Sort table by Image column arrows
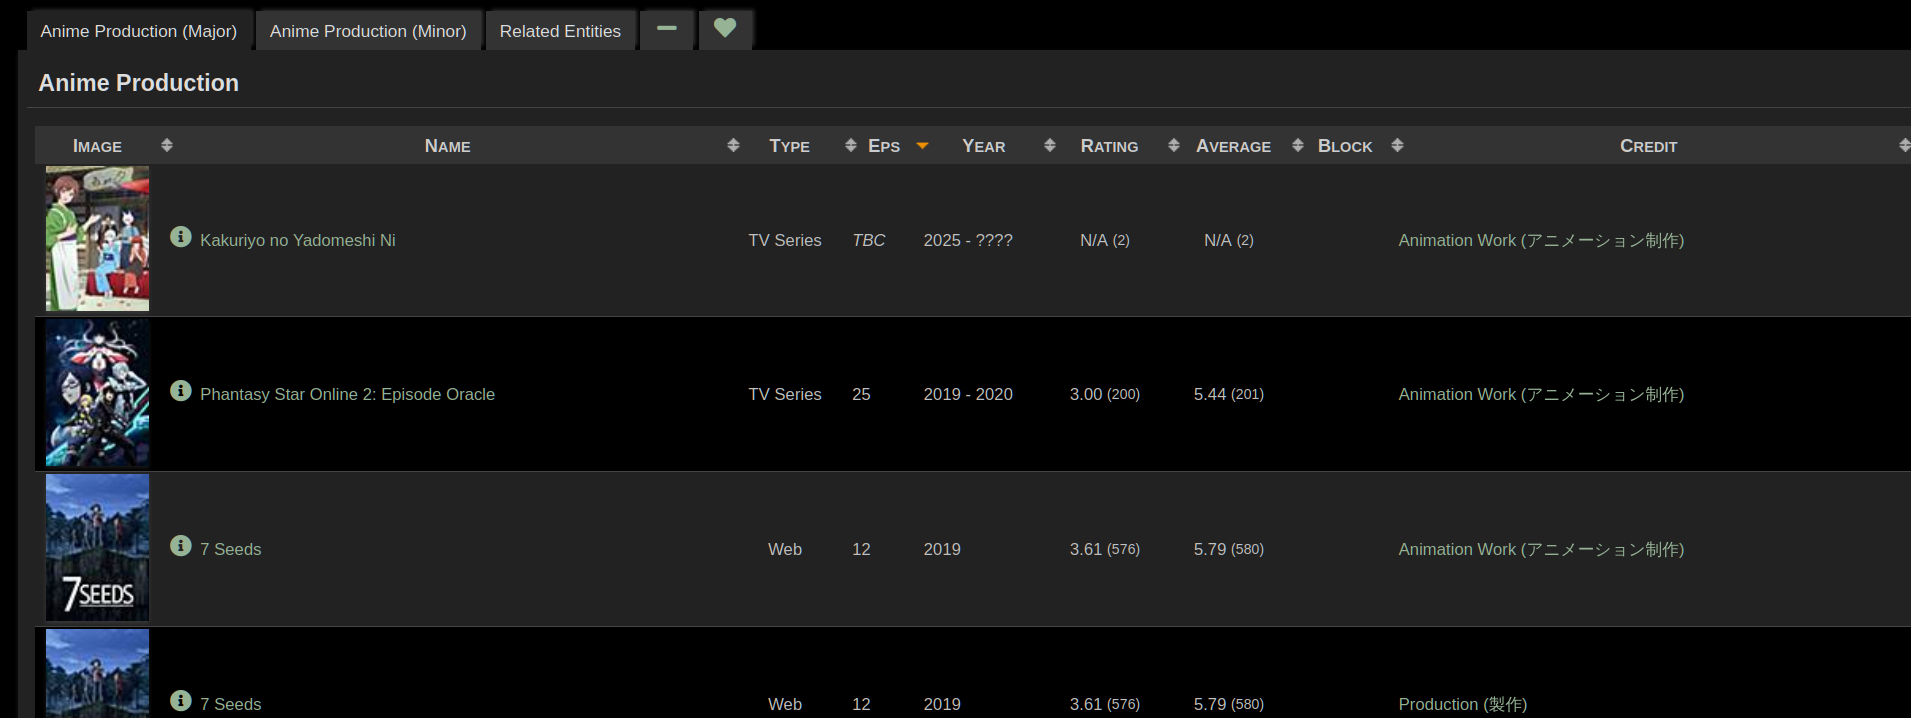The height and width of the screenshot is (718, 1911). [167, 146]
